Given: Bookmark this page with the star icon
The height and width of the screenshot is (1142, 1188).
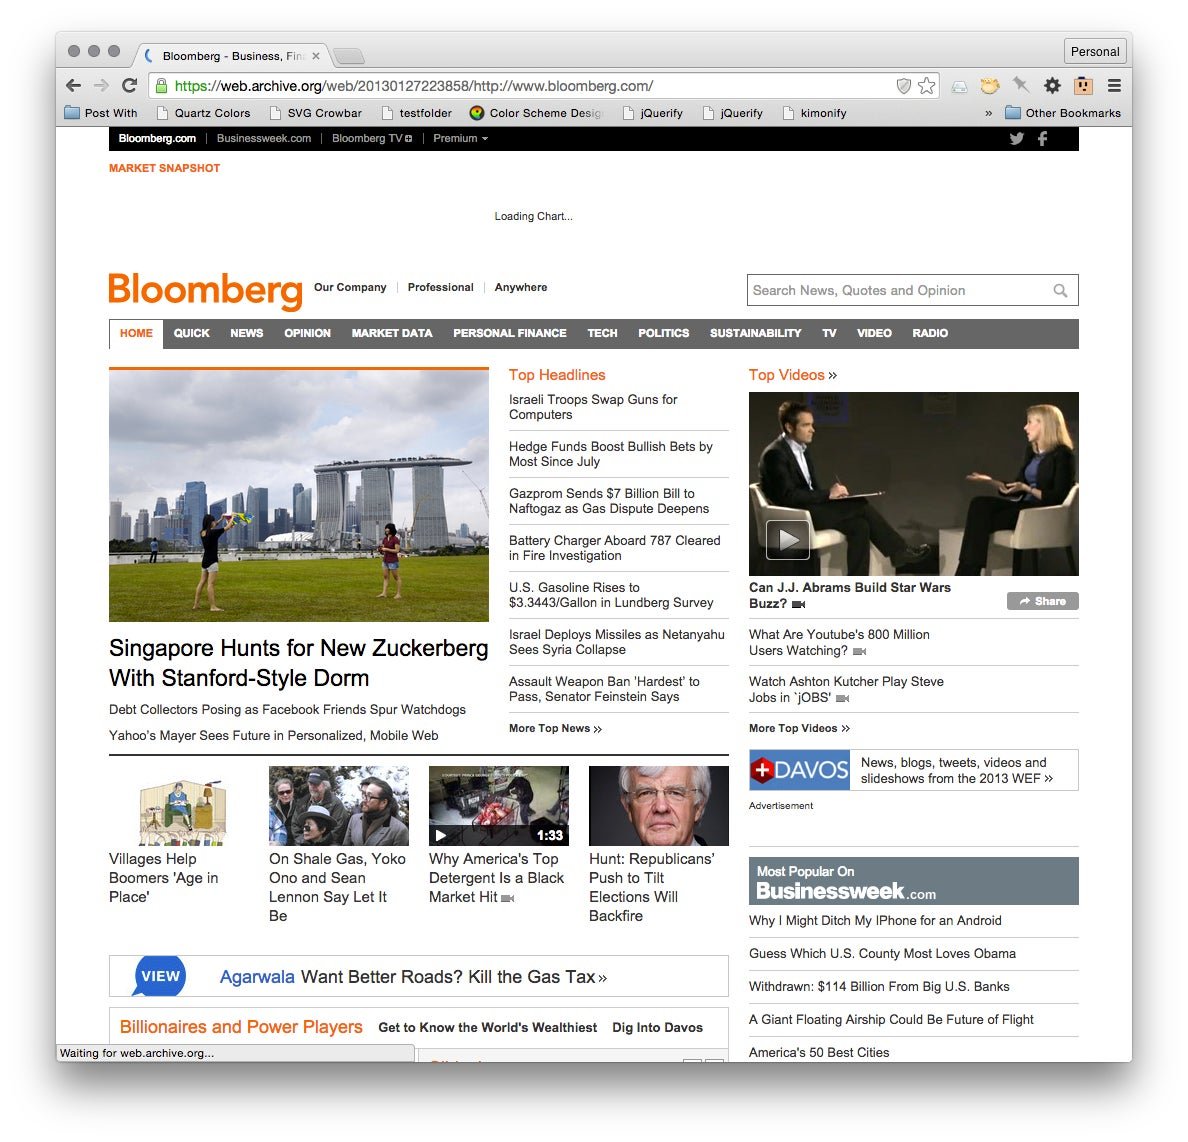Looking at the screenshot, I should (926, 86).
